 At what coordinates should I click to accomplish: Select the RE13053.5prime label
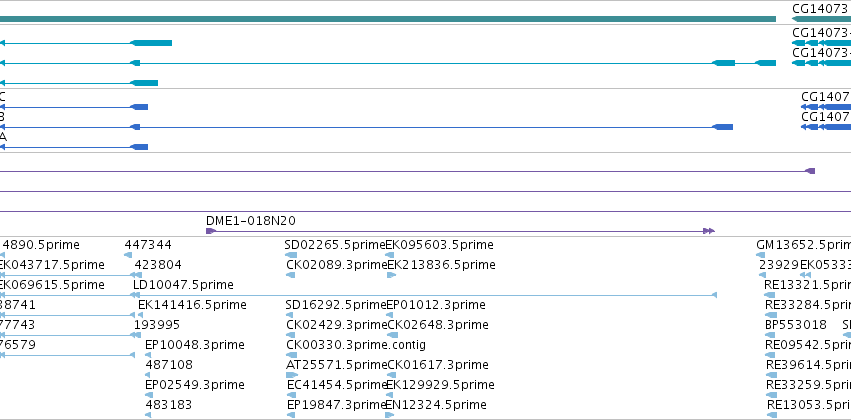(x=809, y=405)
